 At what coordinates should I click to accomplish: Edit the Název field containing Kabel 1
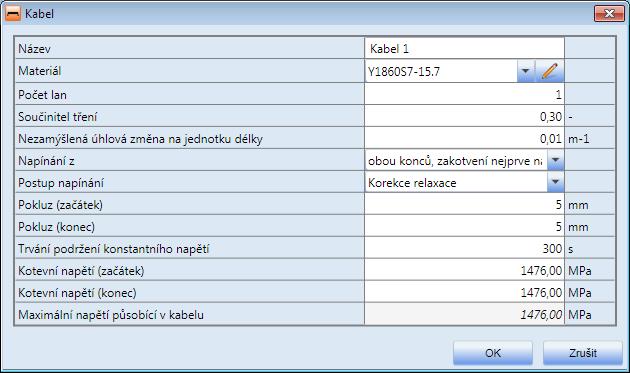coord(464,49)
